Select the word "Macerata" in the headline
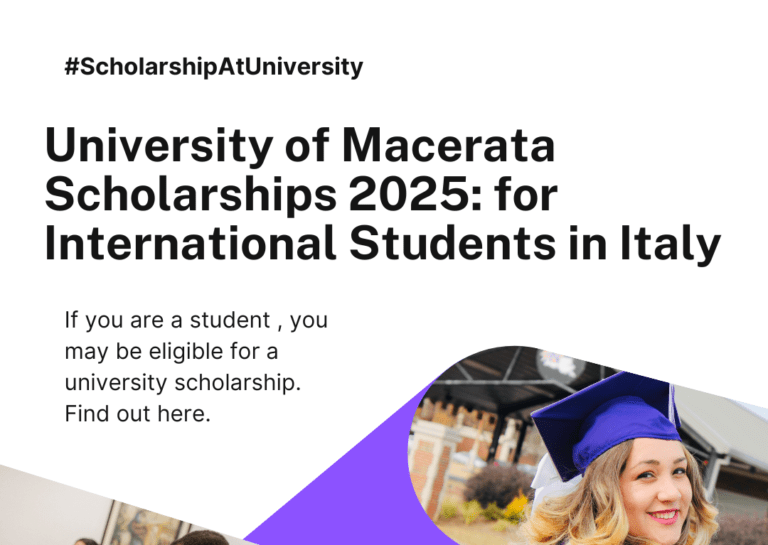Image resolution: width=768 pixels, height=545 pixels. click(448, 147)
